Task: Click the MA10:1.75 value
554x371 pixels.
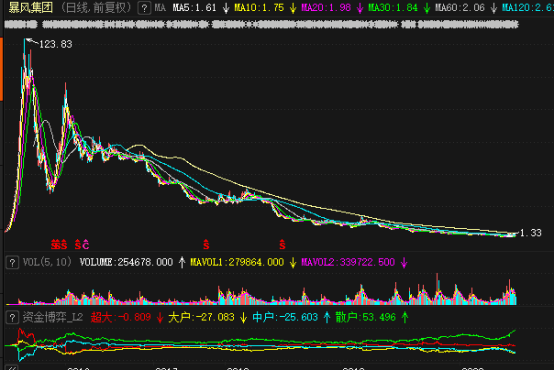Action: pos(259,8)
